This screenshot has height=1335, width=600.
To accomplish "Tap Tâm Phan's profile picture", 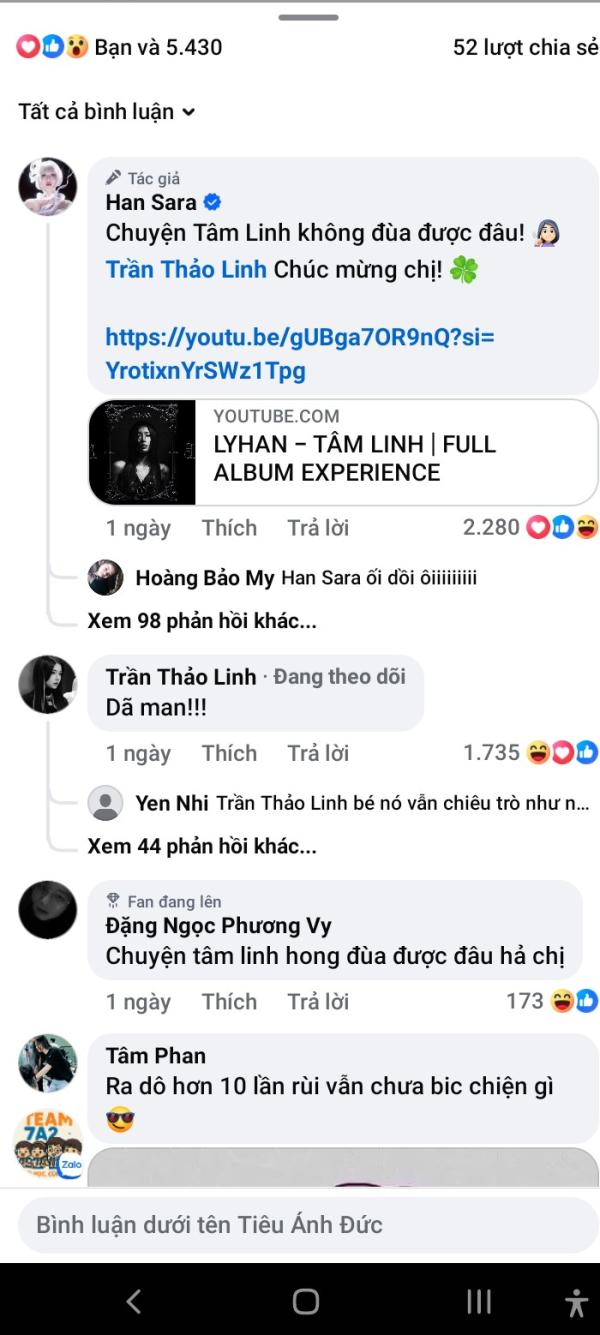I will tap(47, 1063).
